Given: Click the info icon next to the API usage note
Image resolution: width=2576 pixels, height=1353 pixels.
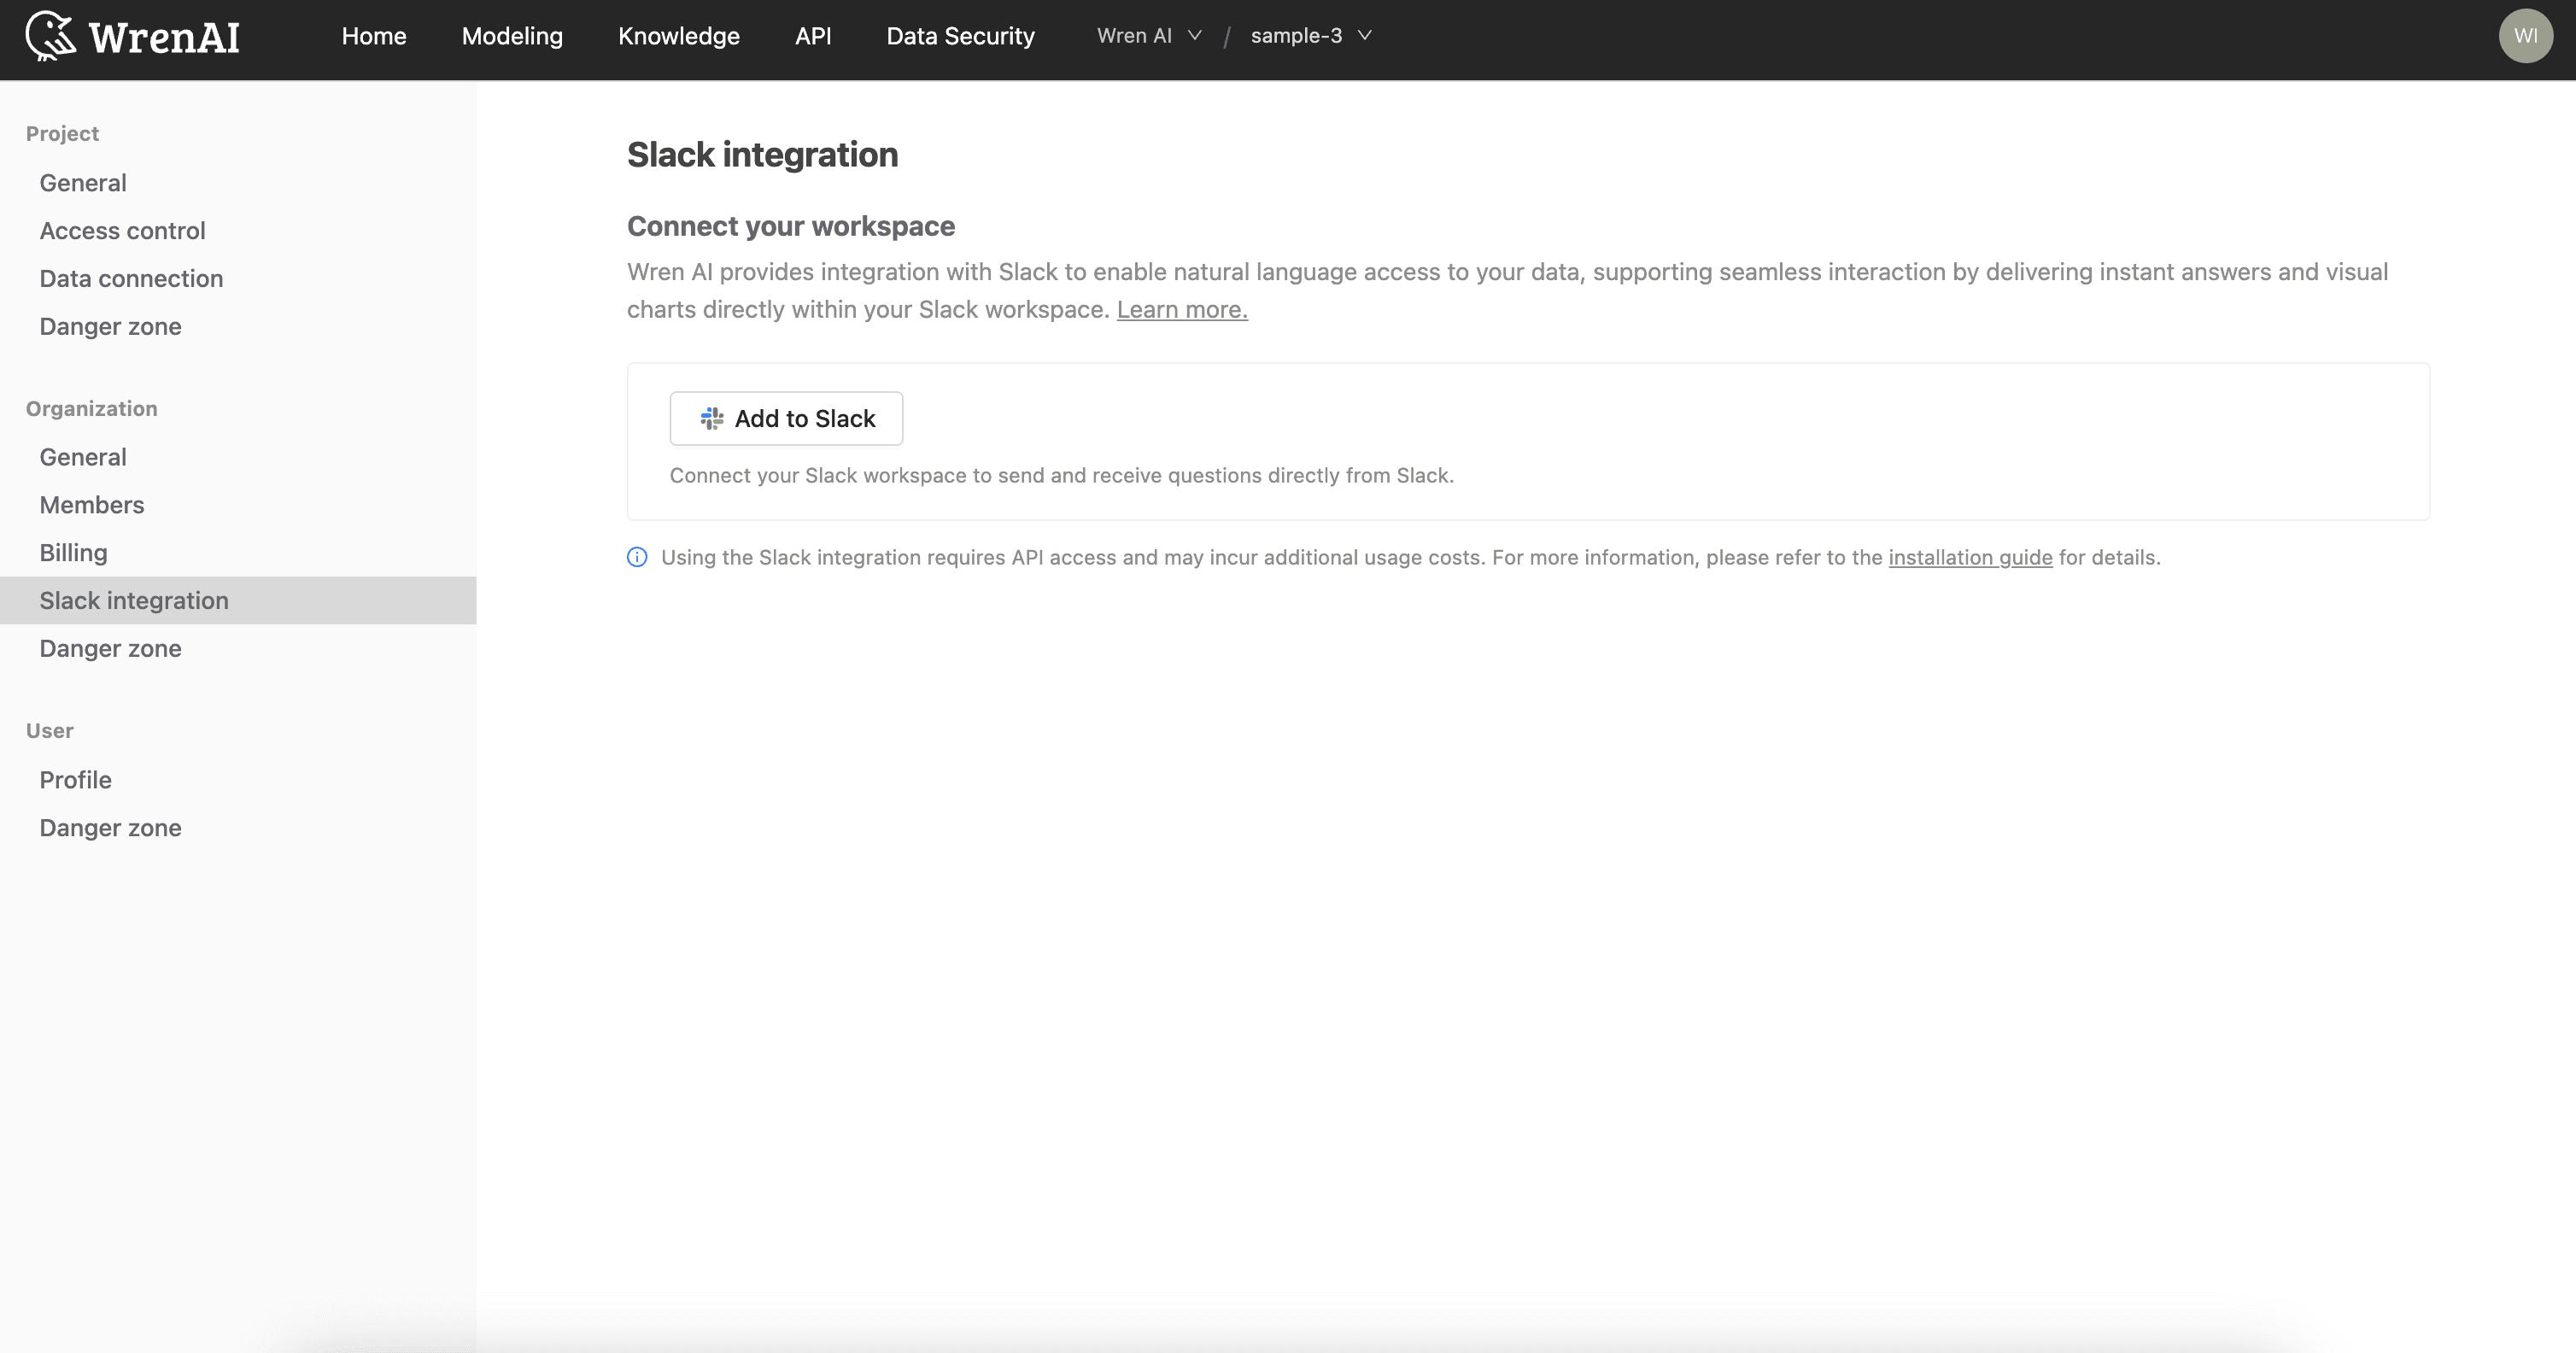Looking at the screenshot, I should 637,557.
